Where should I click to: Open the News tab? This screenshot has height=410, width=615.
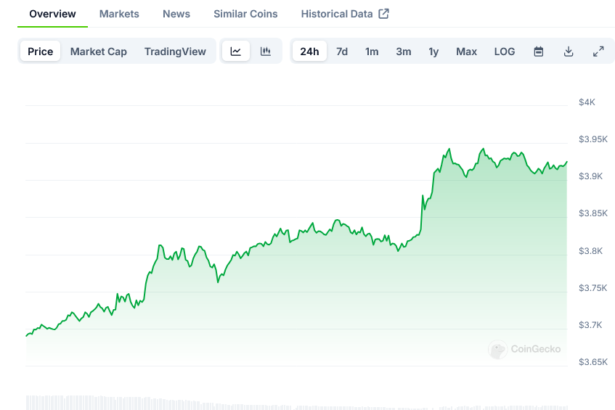pyautogui.click(x=176, y=14)
